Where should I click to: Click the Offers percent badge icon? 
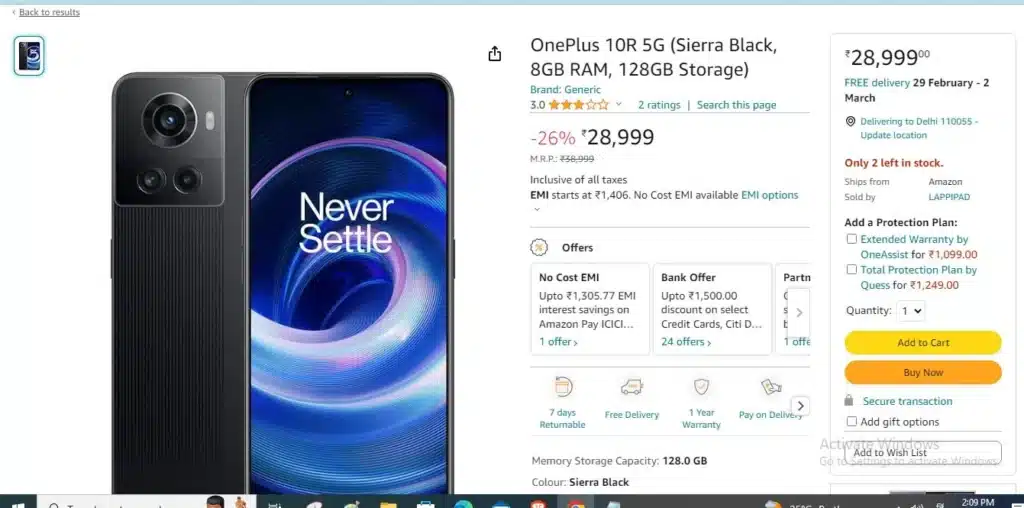click(x=539, y=247)
